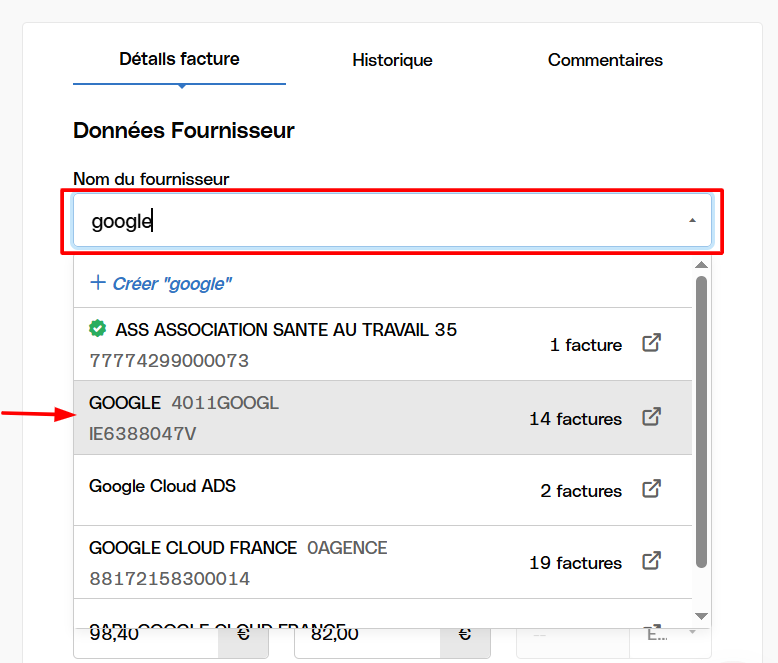Click the dropdown list scrollbar thumb
Viewport: 778px width, 663px height.
701,422
